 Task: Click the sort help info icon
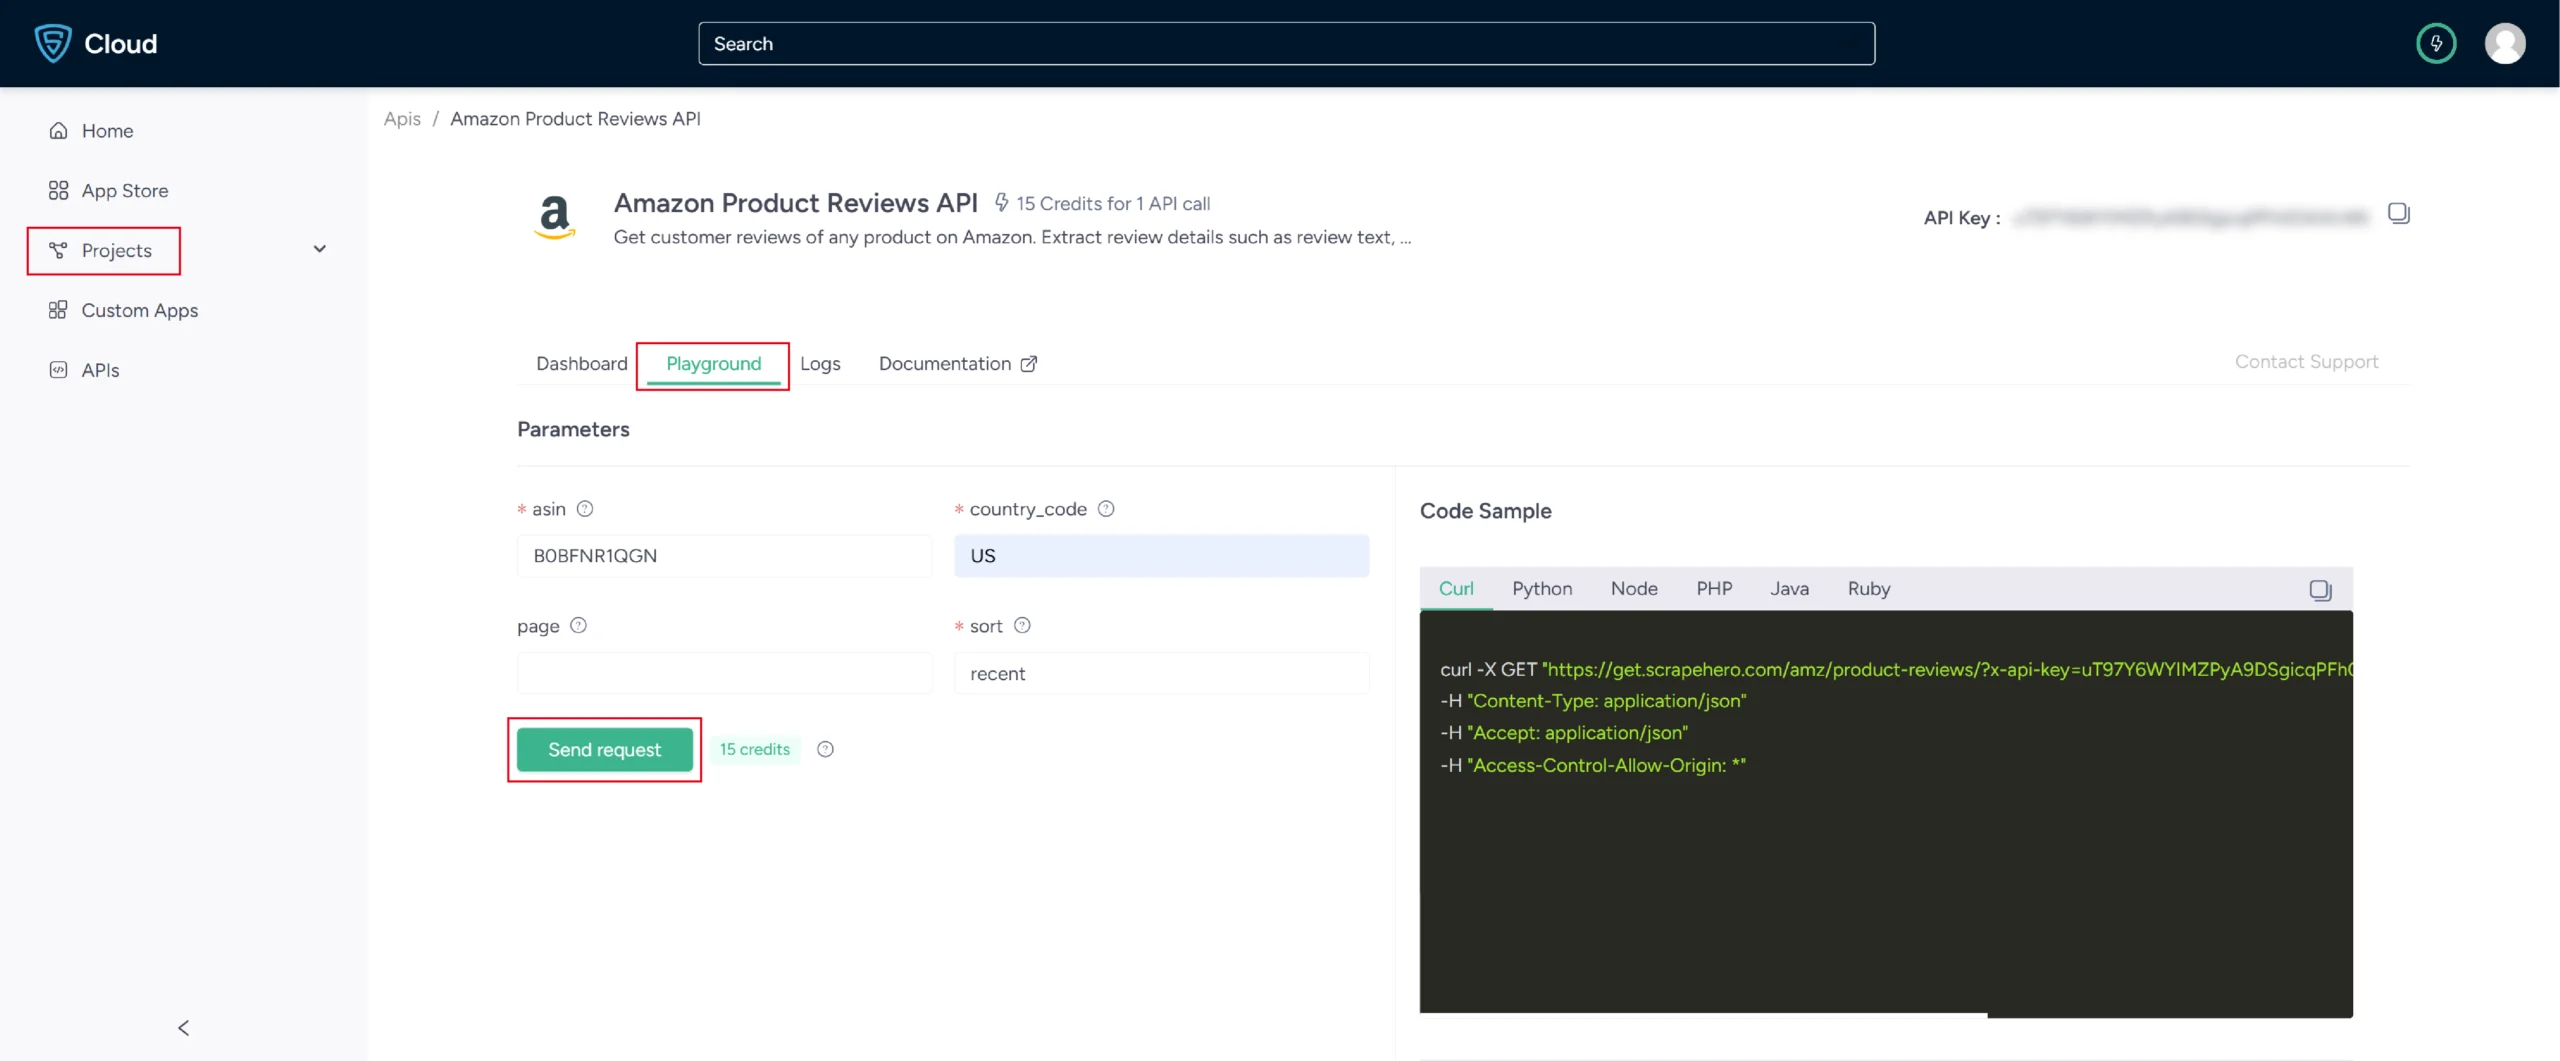point(1022,626)
